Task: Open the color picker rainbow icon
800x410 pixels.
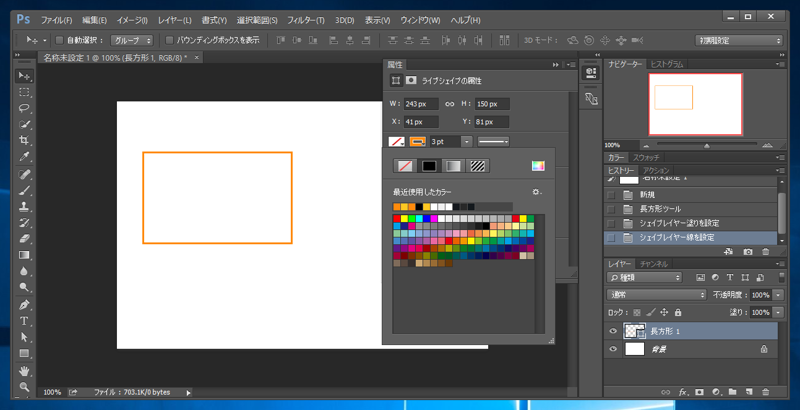Action: pyautogui.click(x=538, y=166)
